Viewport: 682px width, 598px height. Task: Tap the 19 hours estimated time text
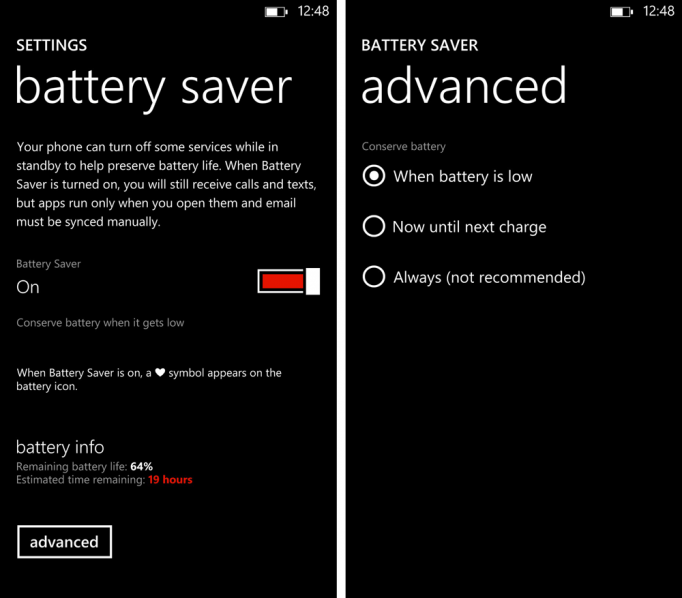[x=170, y=480]
